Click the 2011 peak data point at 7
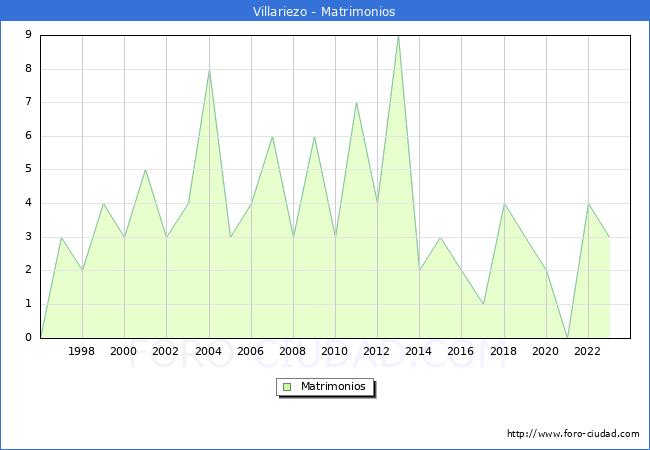This screenshot has width=650, height=450. point(356,103)
